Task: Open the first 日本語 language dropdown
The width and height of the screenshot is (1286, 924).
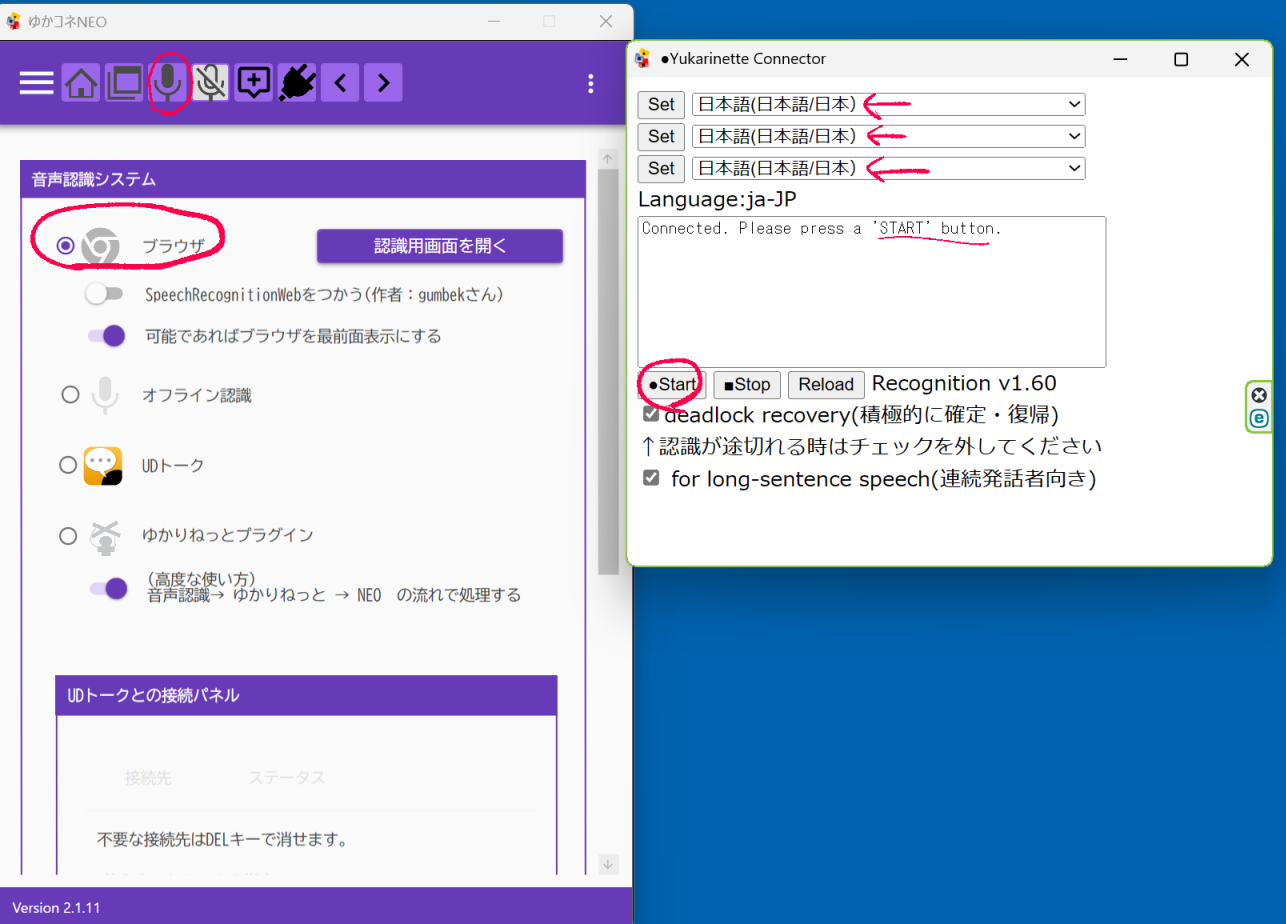Action: point(888,104)
